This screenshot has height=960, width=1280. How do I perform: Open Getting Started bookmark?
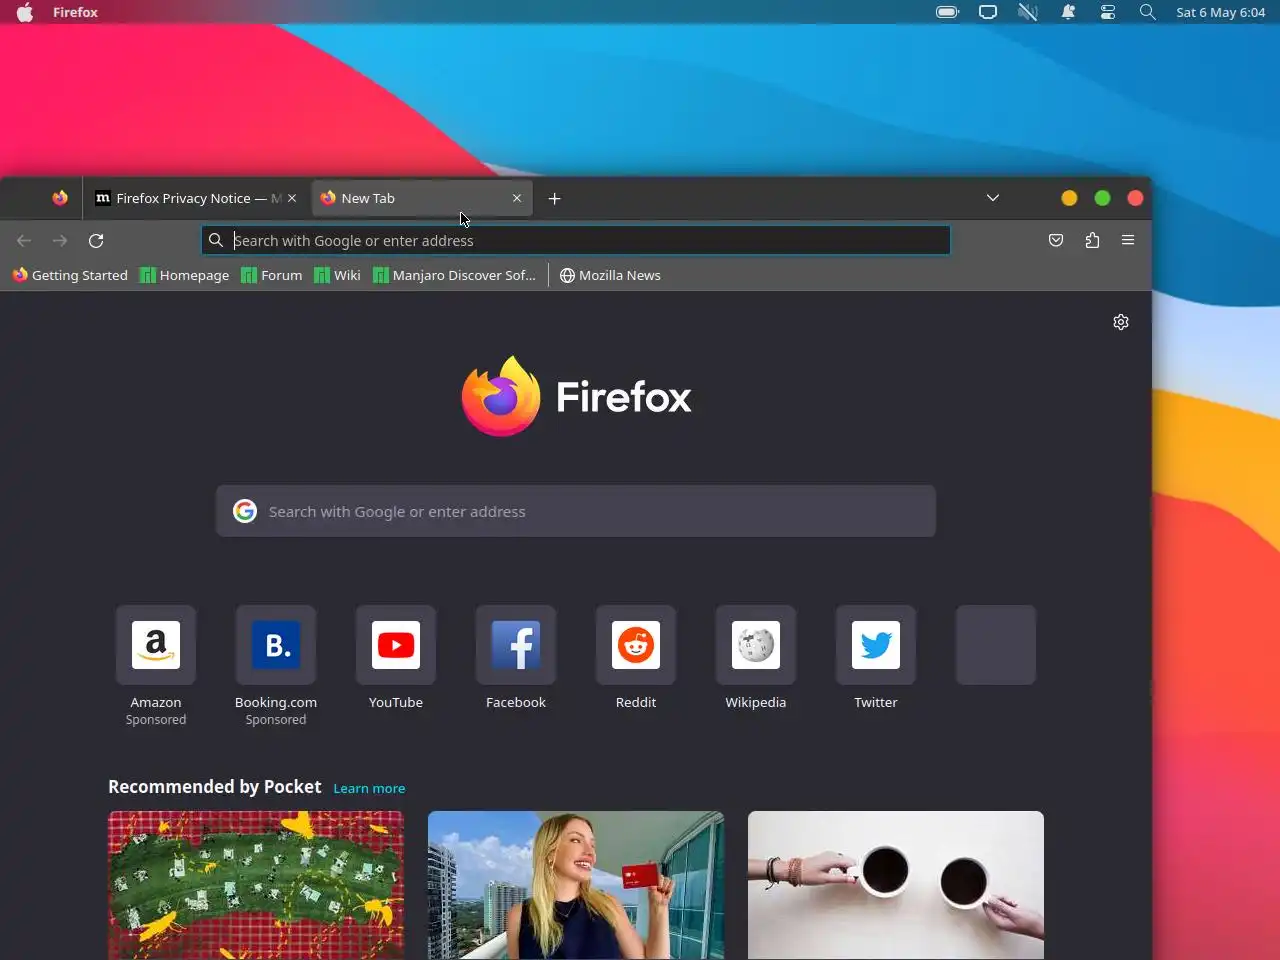click(x=70, y=275)
